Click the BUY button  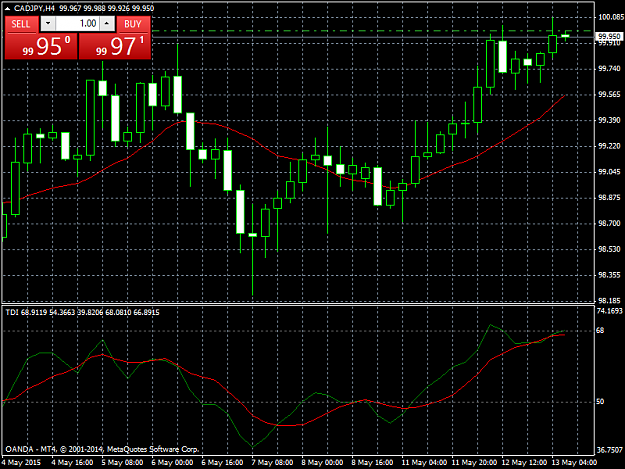[x=133, y=24]
